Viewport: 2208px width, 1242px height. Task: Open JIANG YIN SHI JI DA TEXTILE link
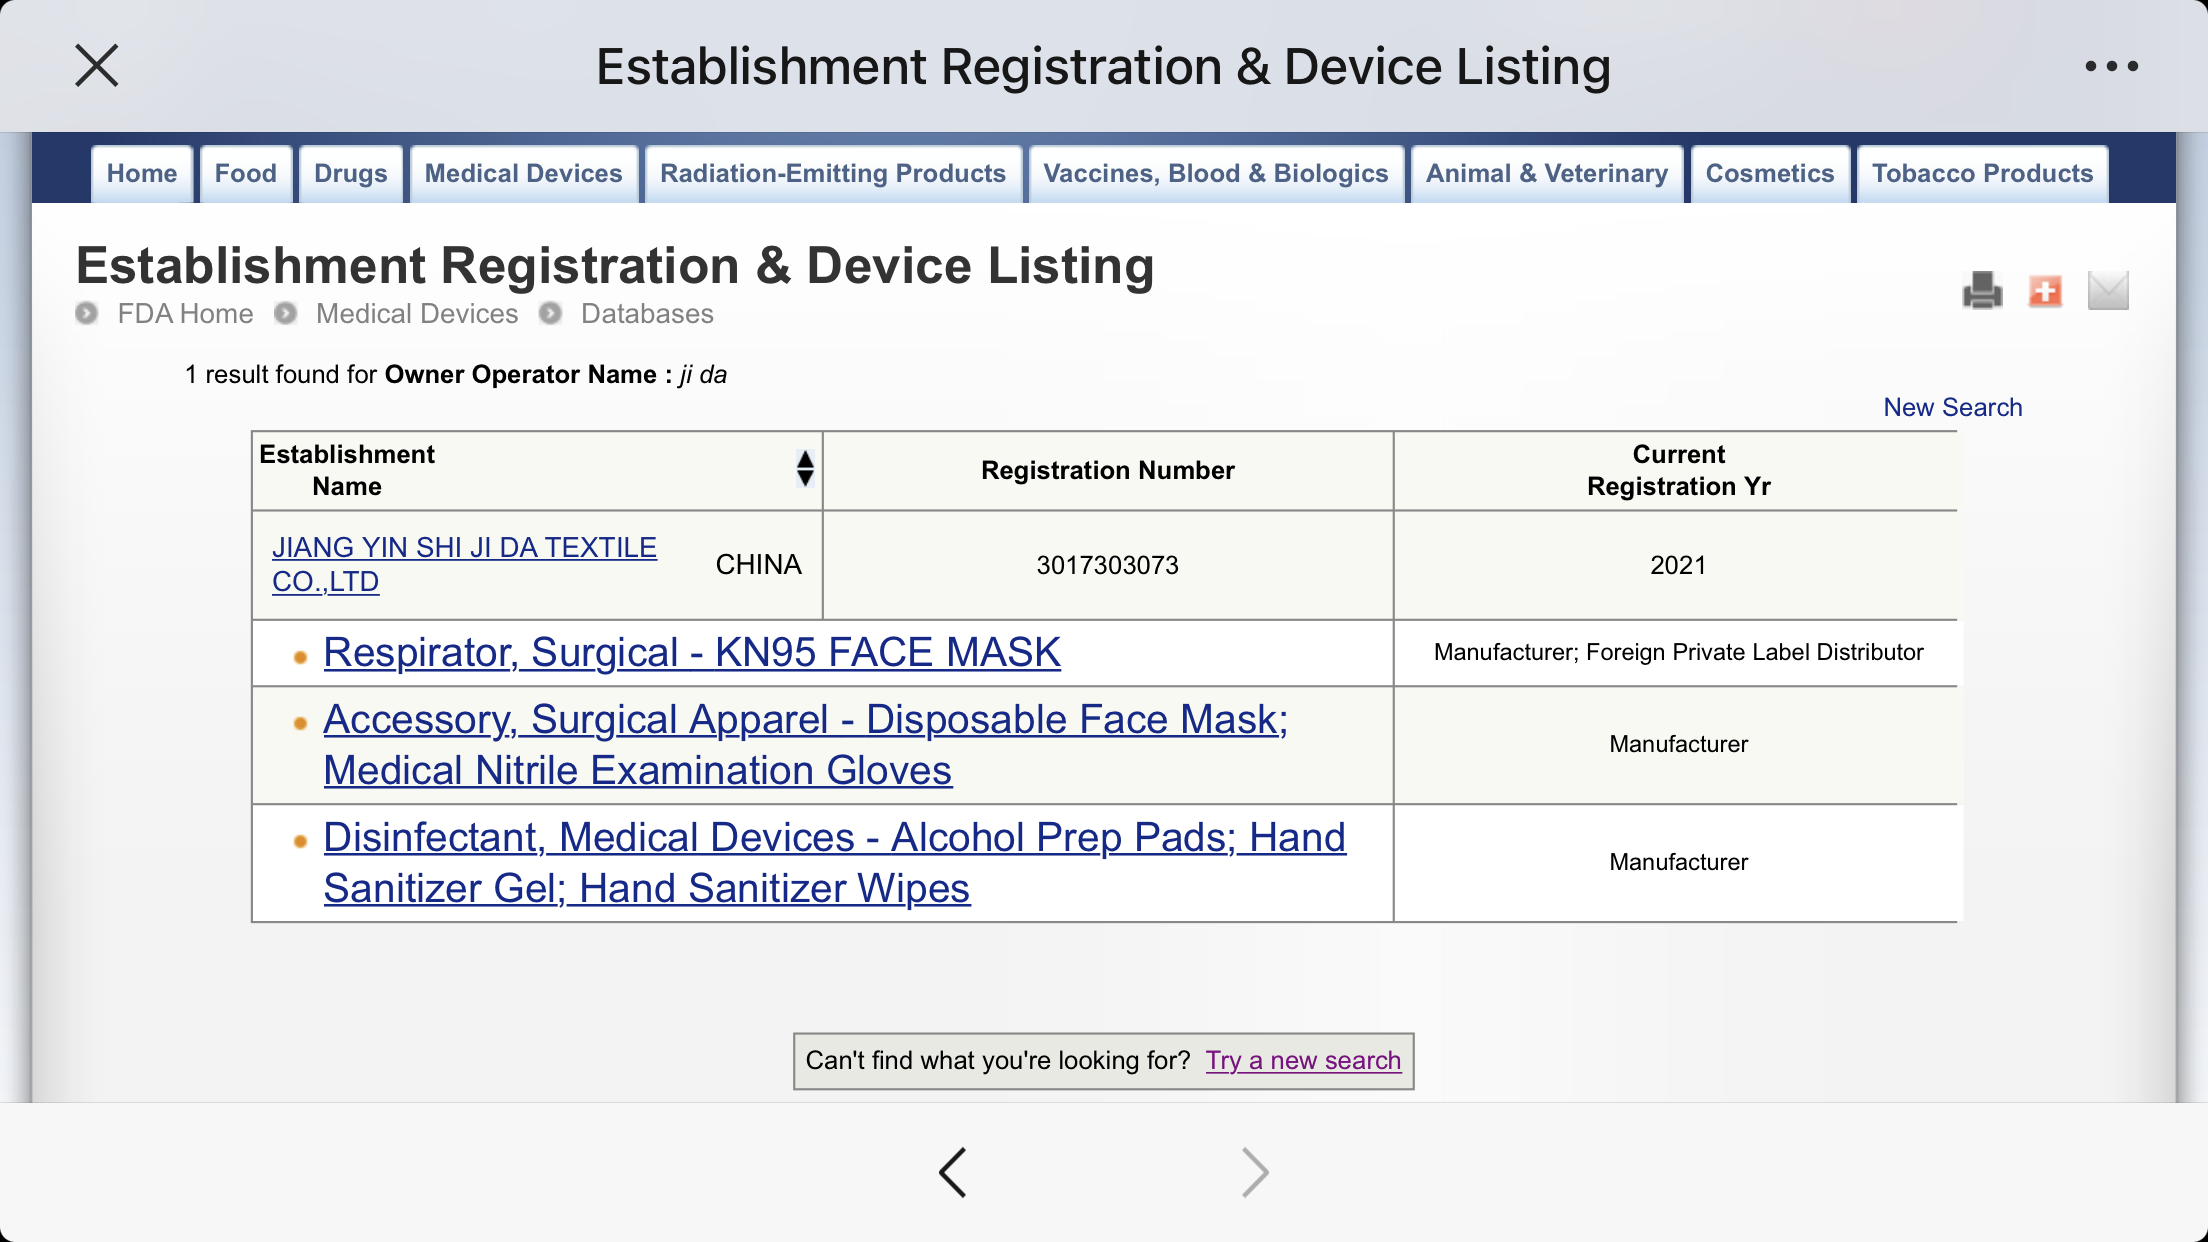[x=464, y=564]
